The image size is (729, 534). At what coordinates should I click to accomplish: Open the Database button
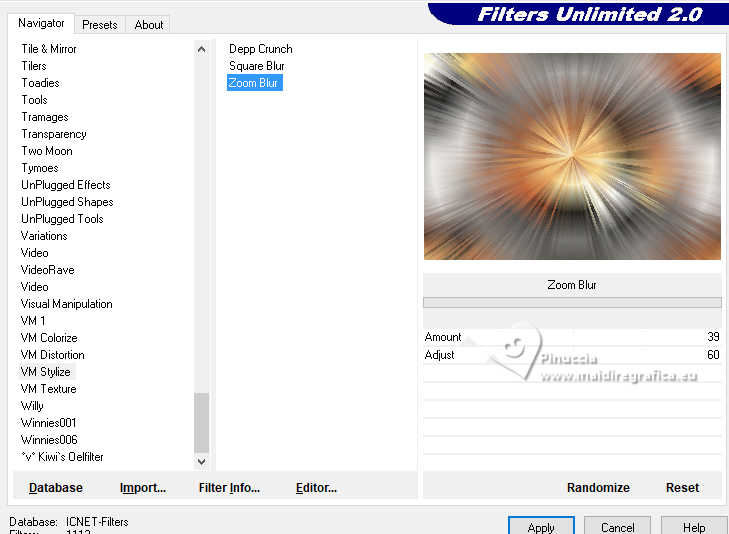(56, 488)
